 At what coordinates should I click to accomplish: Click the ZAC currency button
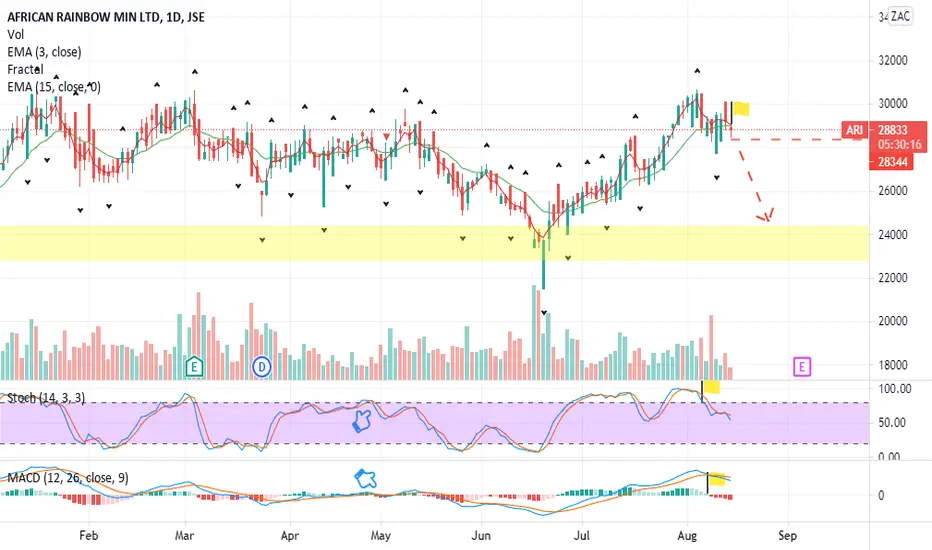[x=900, y=16]
